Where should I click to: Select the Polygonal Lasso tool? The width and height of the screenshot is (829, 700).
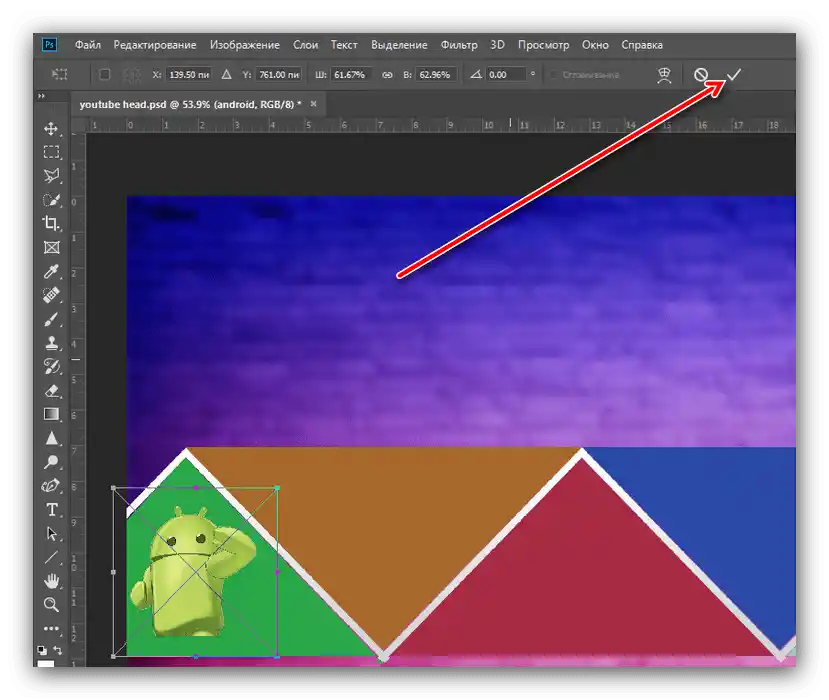(51, 176)
